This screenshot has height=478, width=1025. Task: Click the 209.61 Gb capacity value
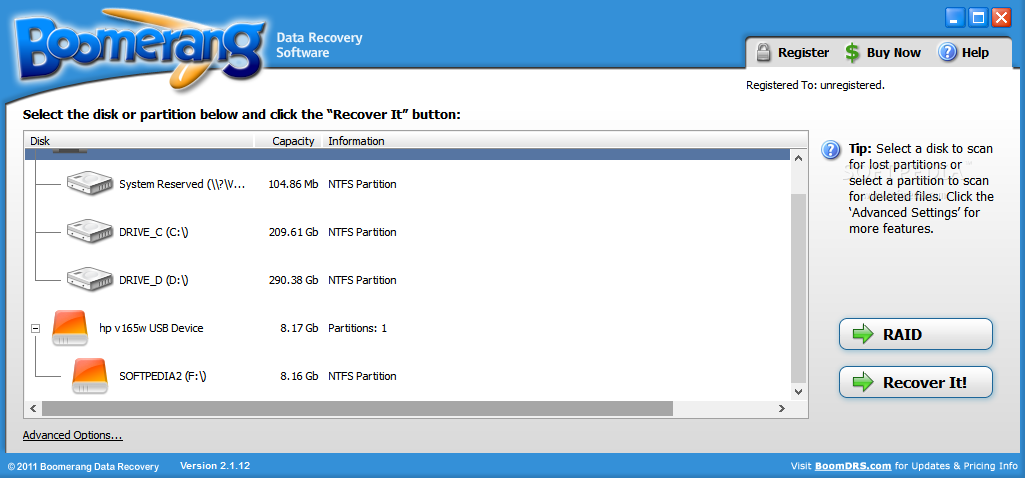click(293, 232)
